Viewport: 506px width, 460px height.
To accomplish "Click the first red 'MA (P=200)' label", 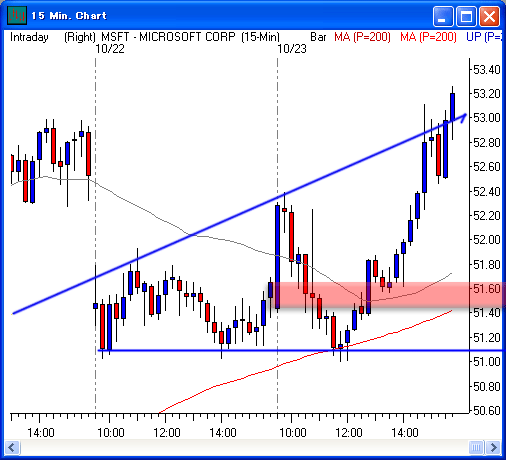I will 362,37.
